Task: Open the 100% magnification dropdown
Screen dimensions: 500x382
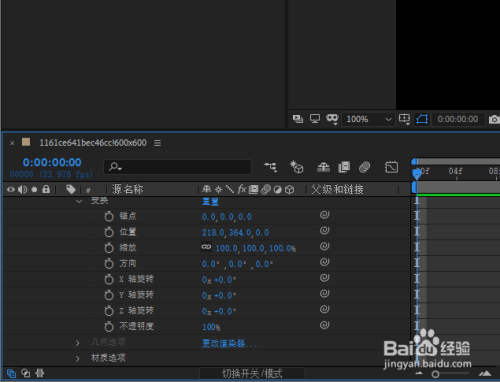Action: click(x=369, y=119)
